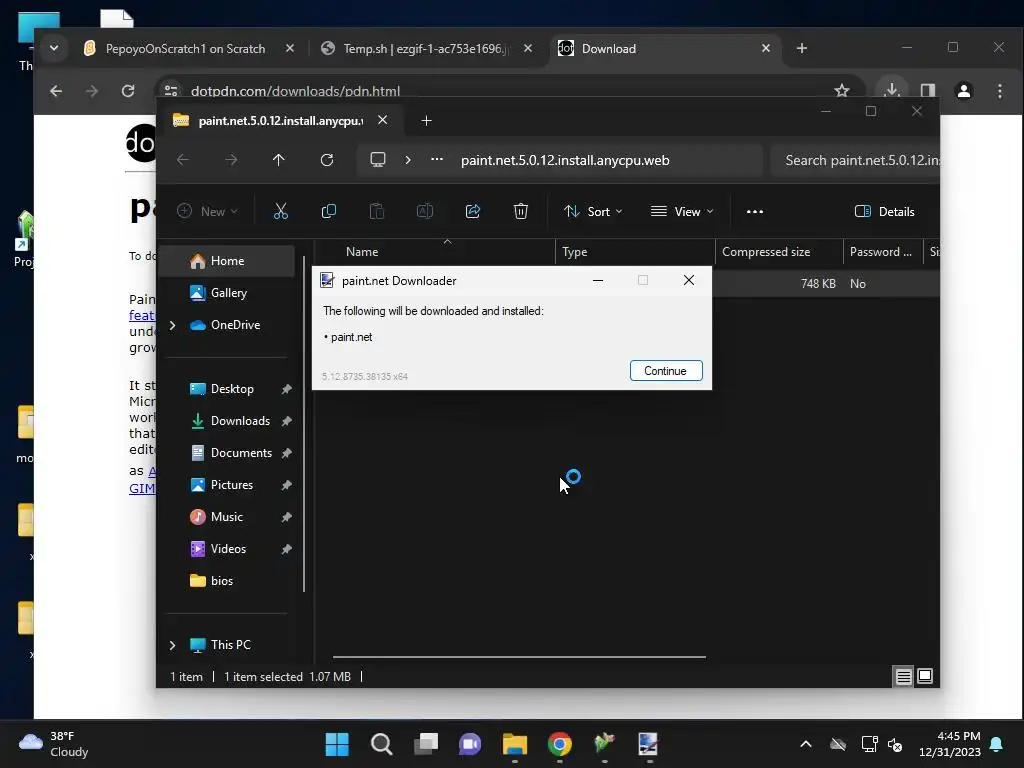
Task: Expand the OneDrive tree node
Action: pos(172,325)
